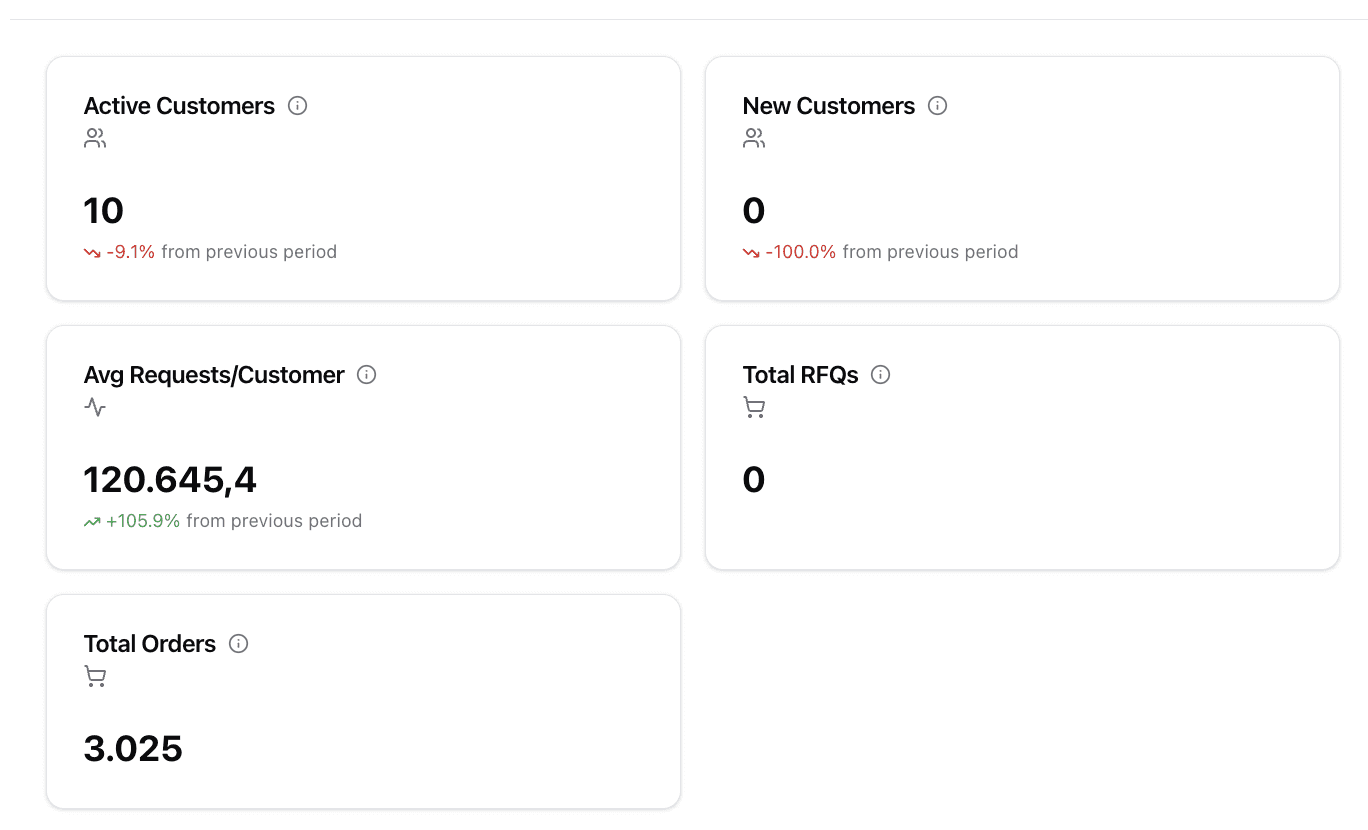
Task: Click the info icon next to Total RFQs
Action: [x=880, y=375]
